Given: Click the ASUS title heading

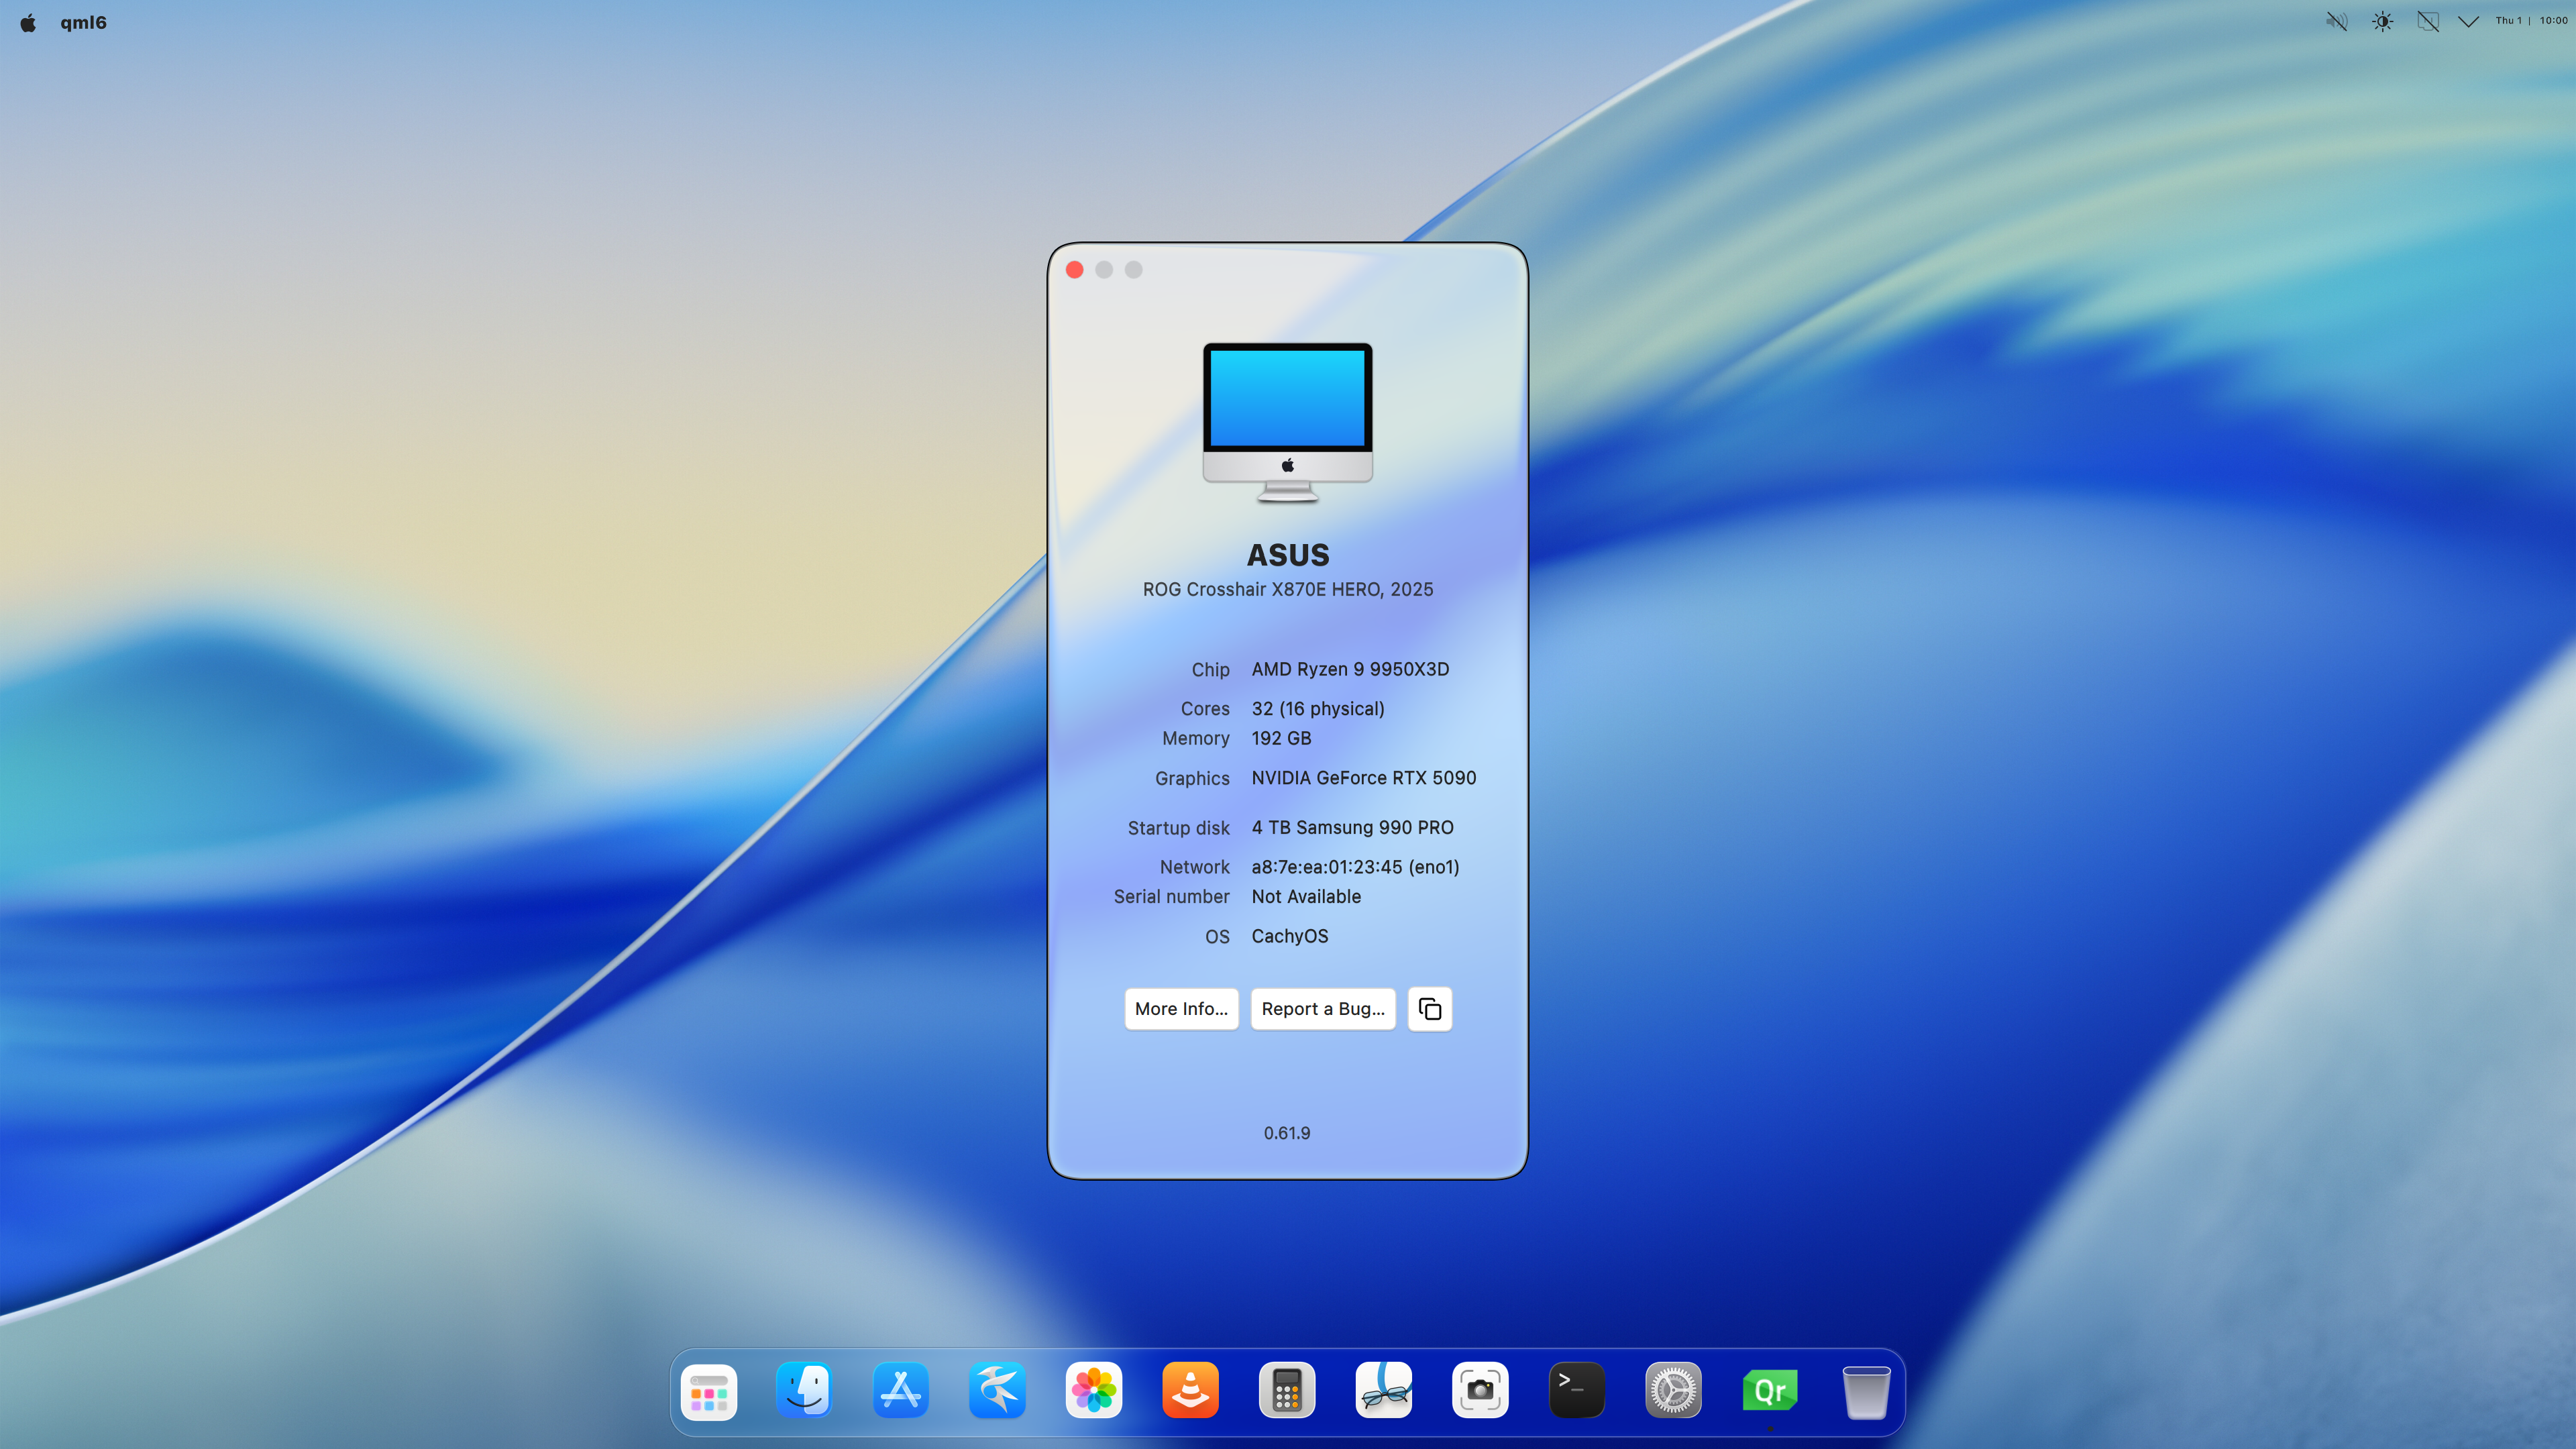Looking at the screenshot, I should (1288, 555).
